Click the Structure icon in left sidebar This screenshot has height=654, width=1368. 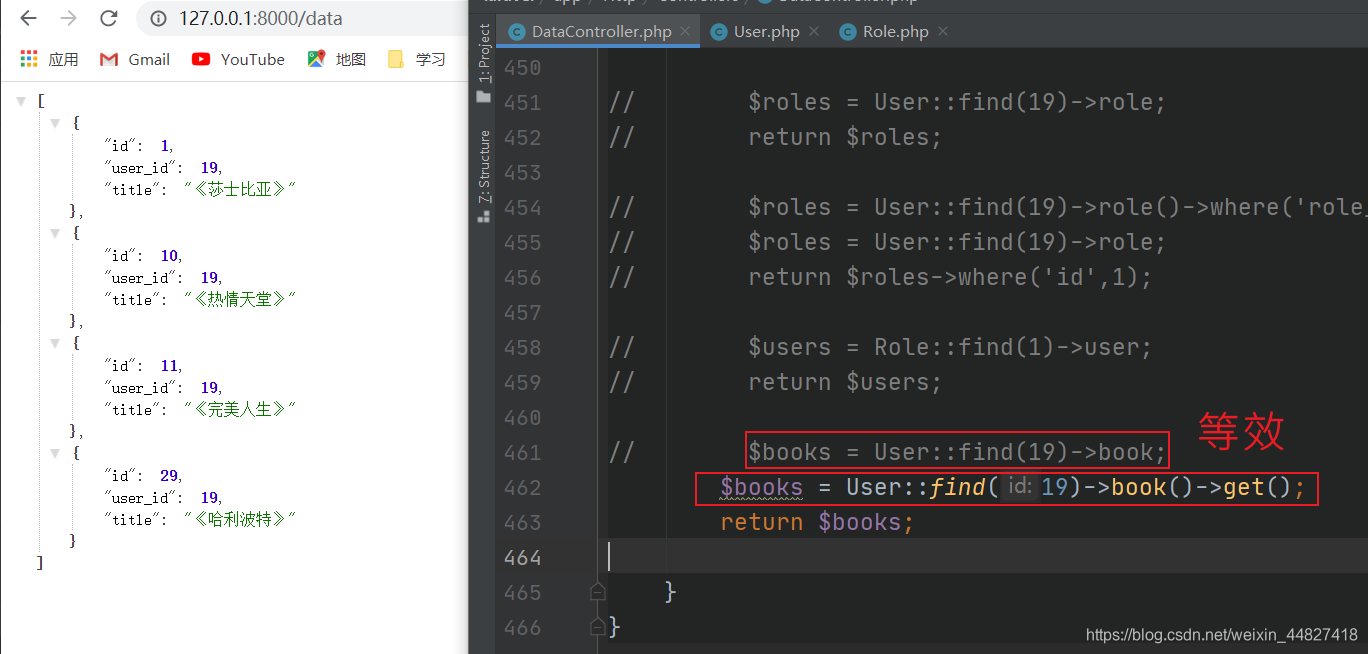(x=484, y=216)
